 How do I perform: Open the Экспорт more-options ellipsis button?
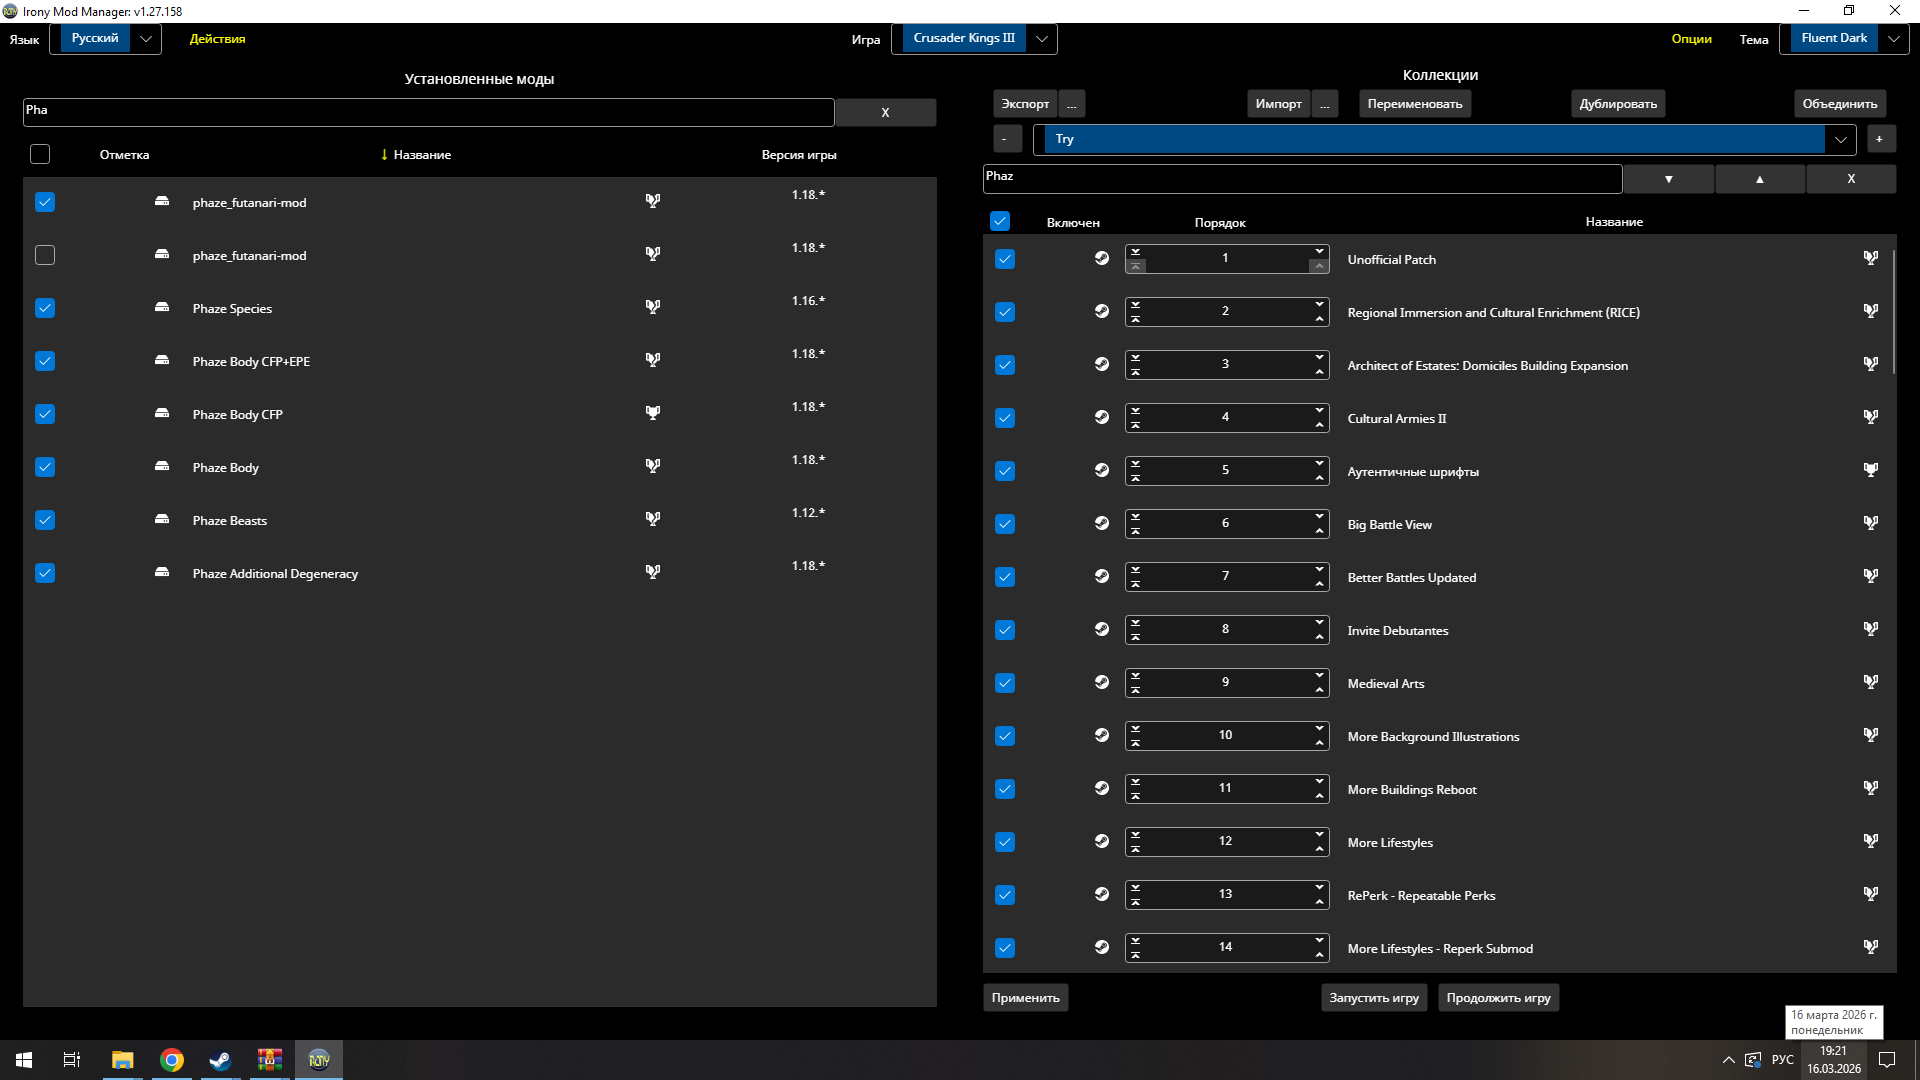(x=1072, y=104)
